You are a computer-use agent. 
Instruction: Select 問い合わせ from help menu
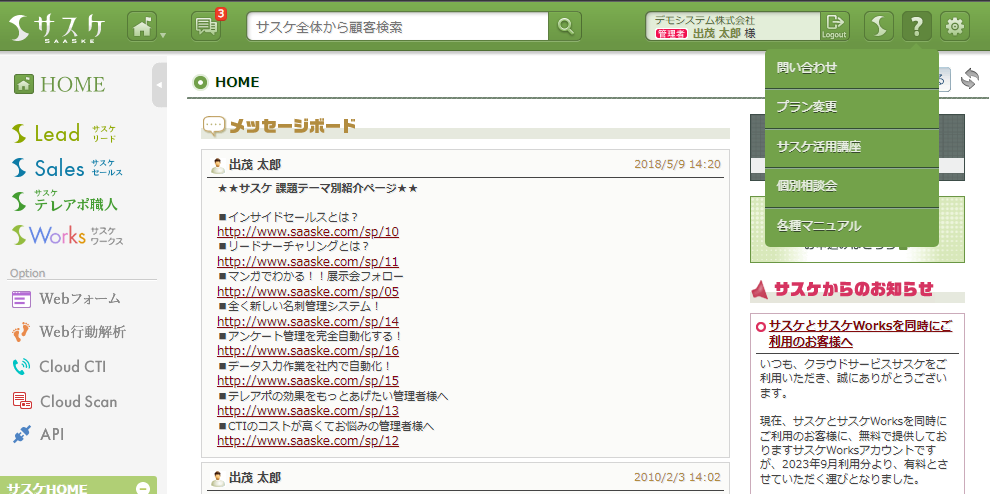click(x=806, y=68)
